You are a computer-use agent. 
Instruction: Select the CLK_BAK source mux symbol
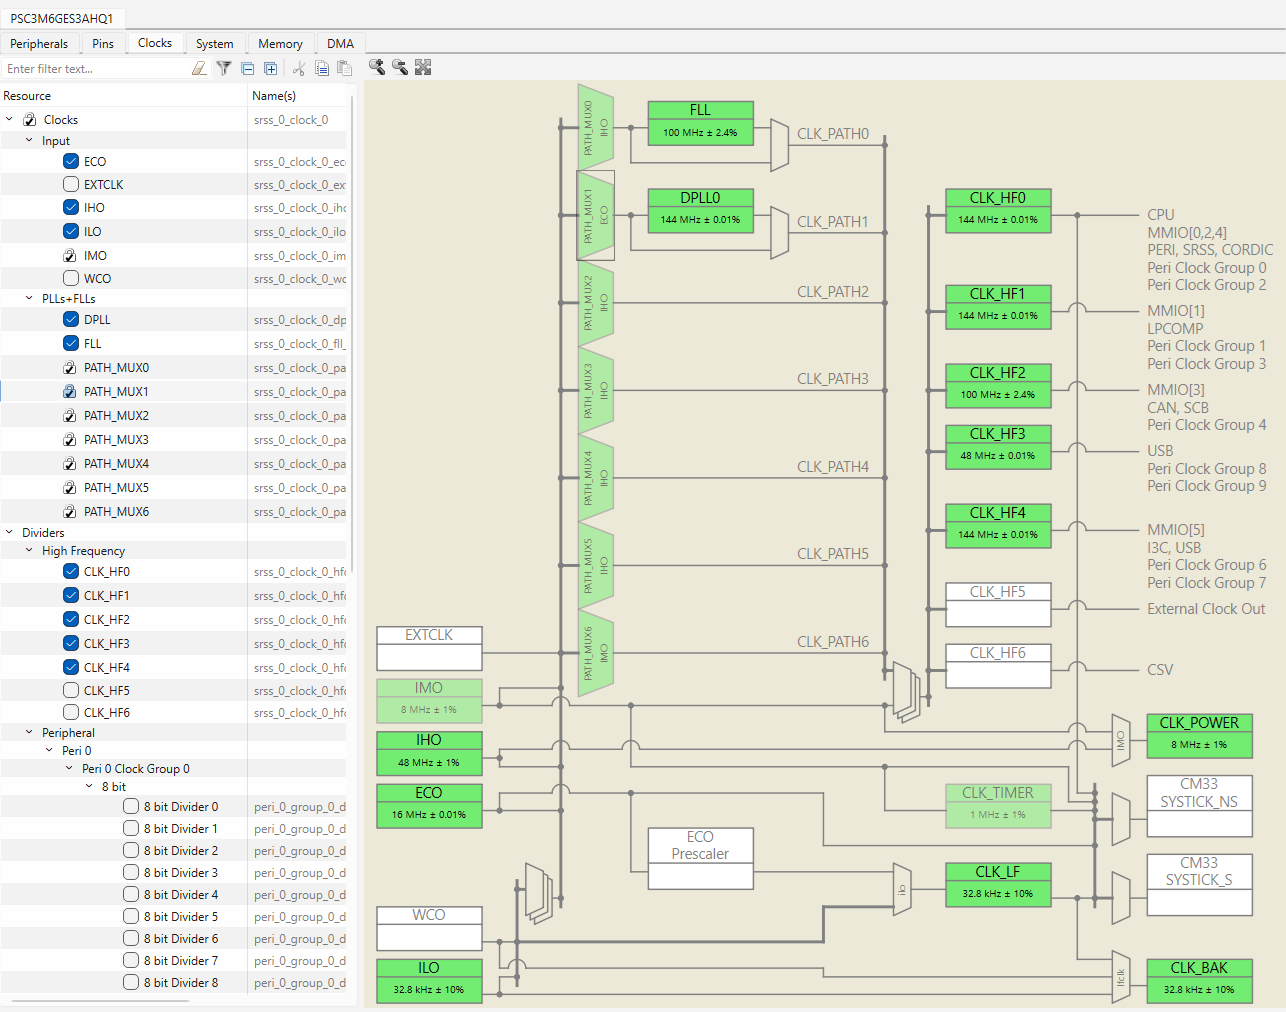(1120, 976)
